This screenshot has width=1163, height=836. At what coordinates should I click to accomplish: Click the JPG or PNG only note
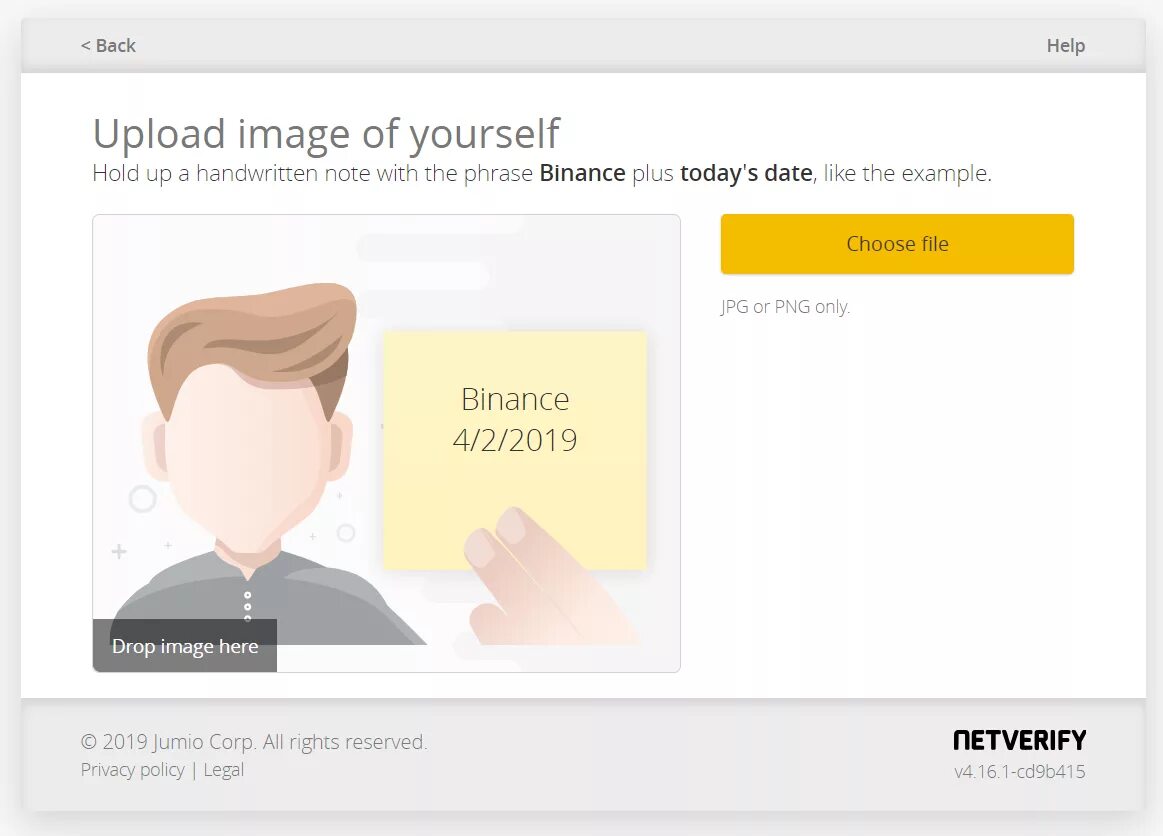[785, 306]
